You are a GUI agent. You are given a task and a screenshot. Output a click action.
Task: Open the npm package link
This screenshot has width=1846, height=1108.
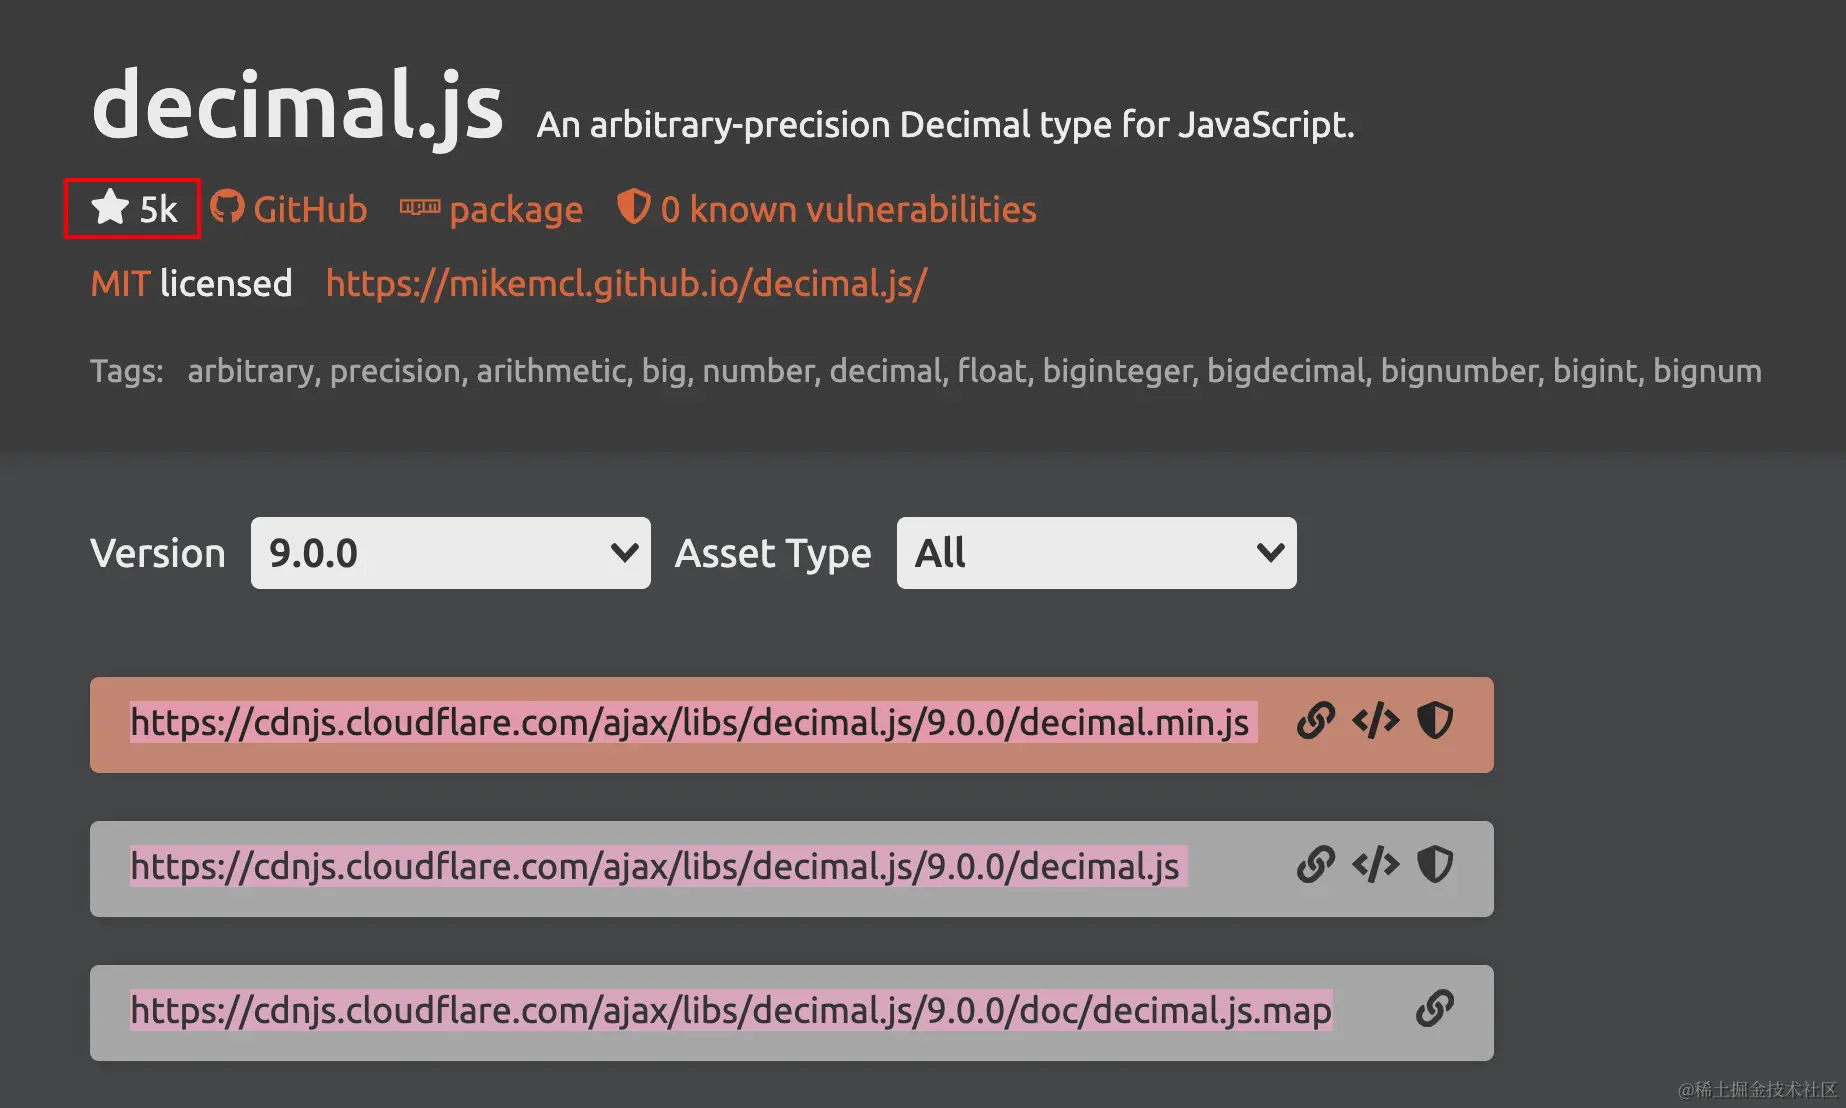click(516, 210)
